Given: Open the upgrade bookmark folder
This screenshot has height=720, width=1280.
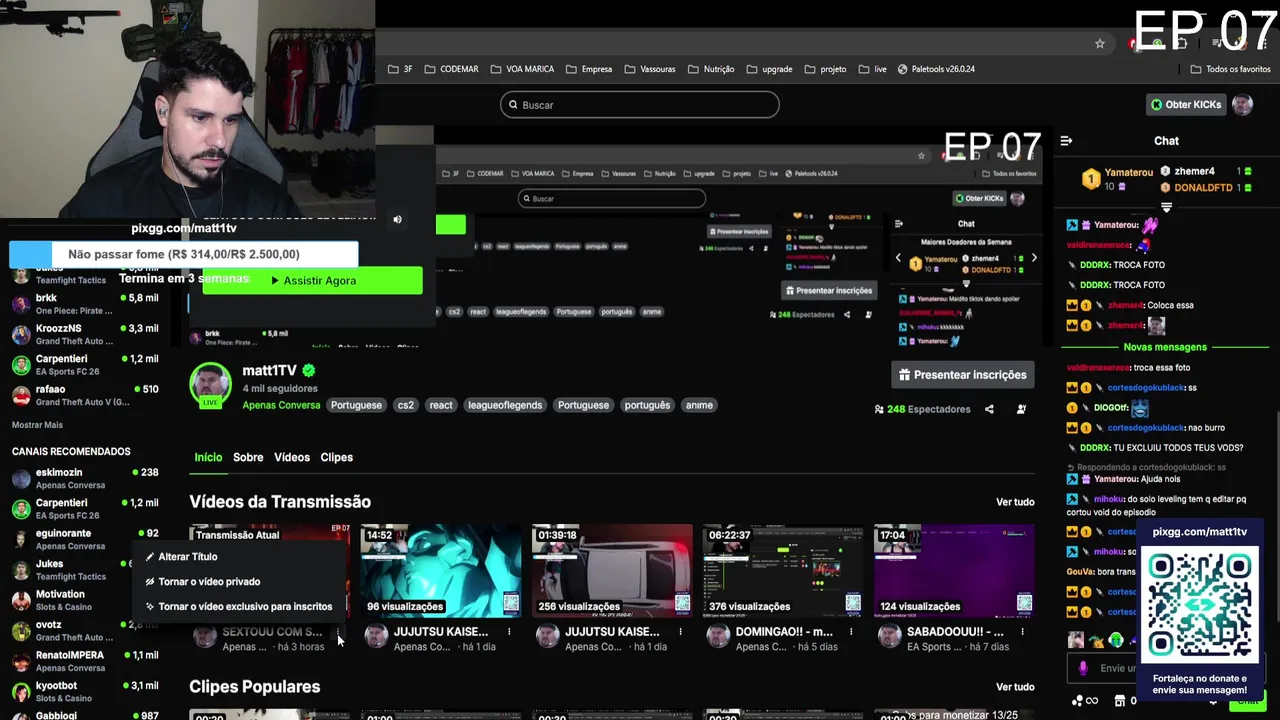Looking at the screenshot, I should point(769,69).
